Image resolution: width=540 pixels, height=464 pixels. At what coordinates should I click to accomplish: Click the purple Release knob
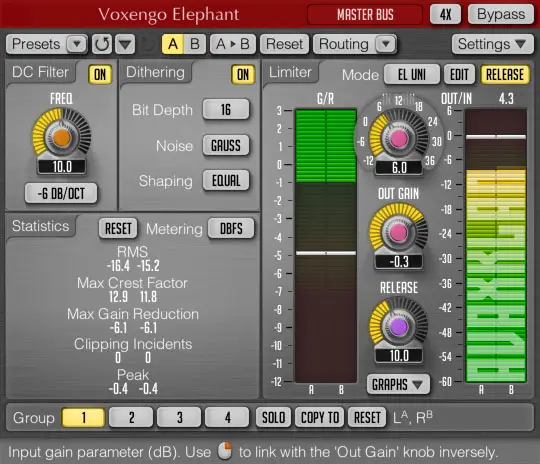coord(398,326)
